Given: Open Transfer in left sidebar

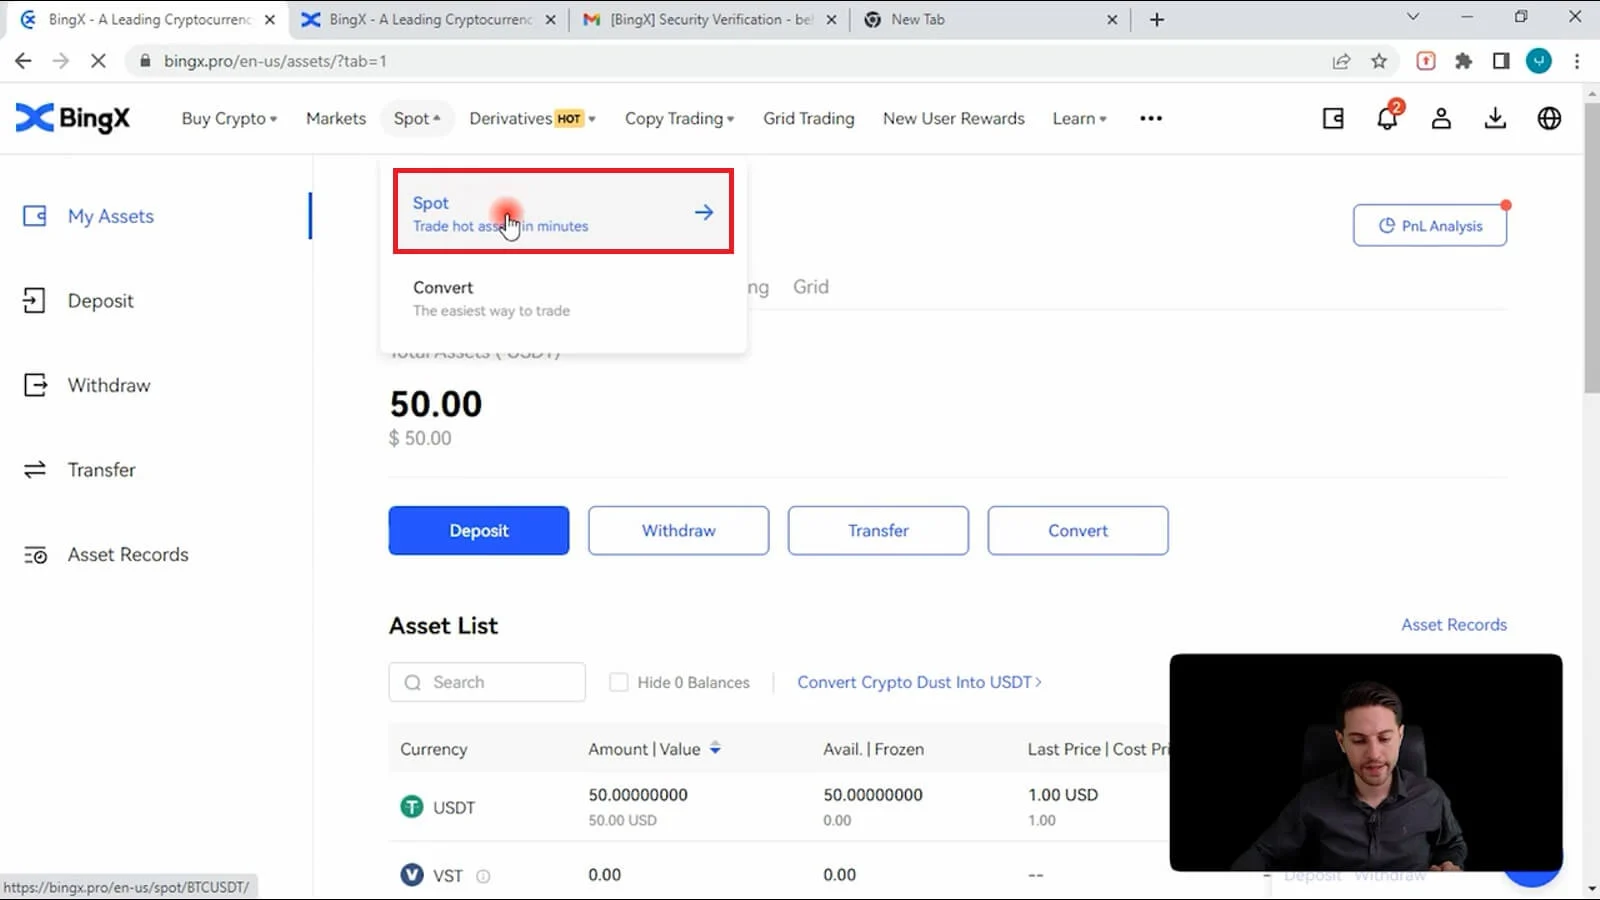Looking at the screenshot, I should coord(101,470).
